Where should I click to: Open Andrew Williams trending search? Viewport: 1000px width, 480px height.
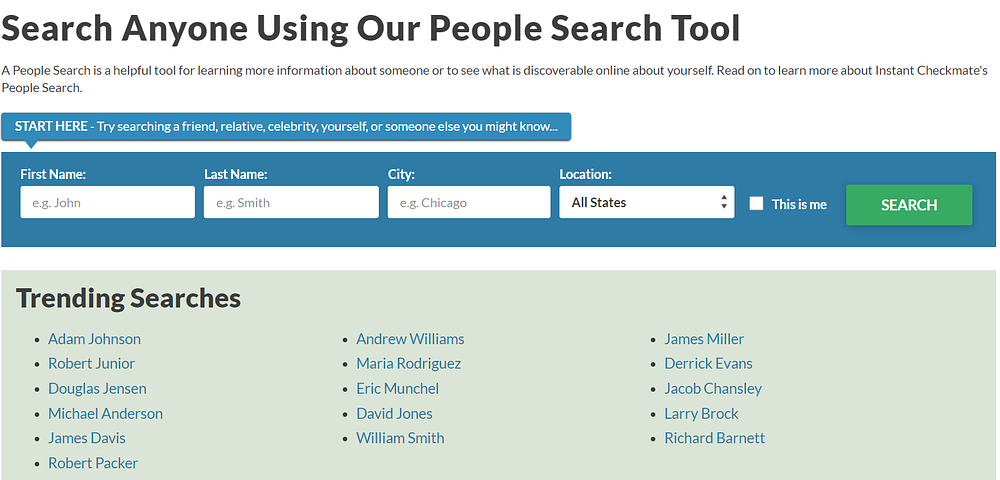[410, 338]
